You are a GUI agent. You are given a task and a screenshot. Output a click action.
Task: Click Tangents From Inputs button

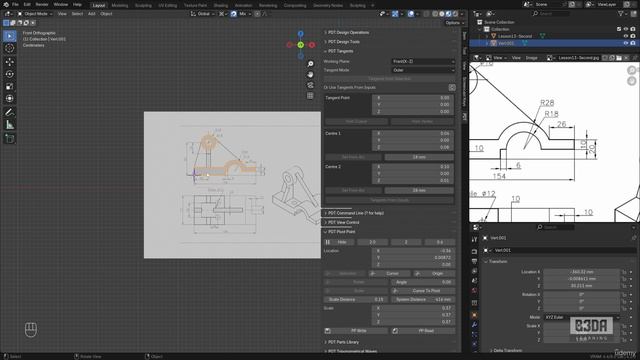389,200
